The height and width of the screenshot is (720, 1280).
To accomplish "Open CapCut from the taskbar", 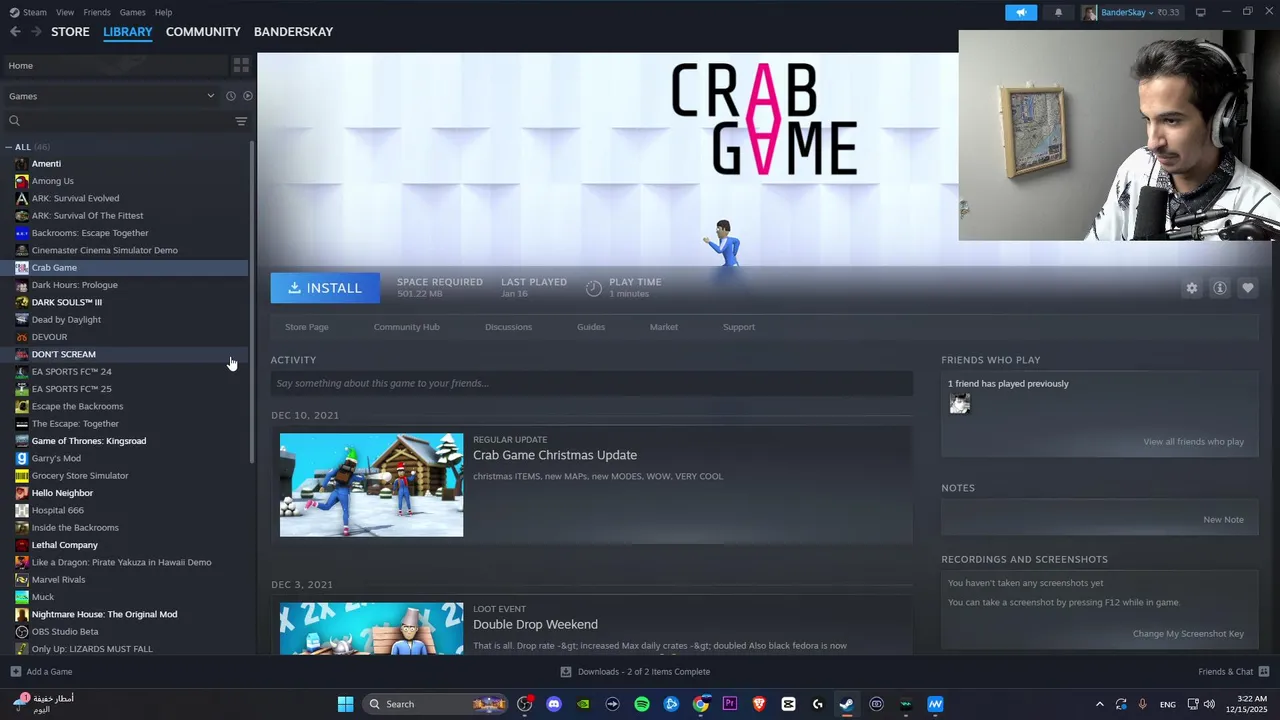I will pos(788,704).
